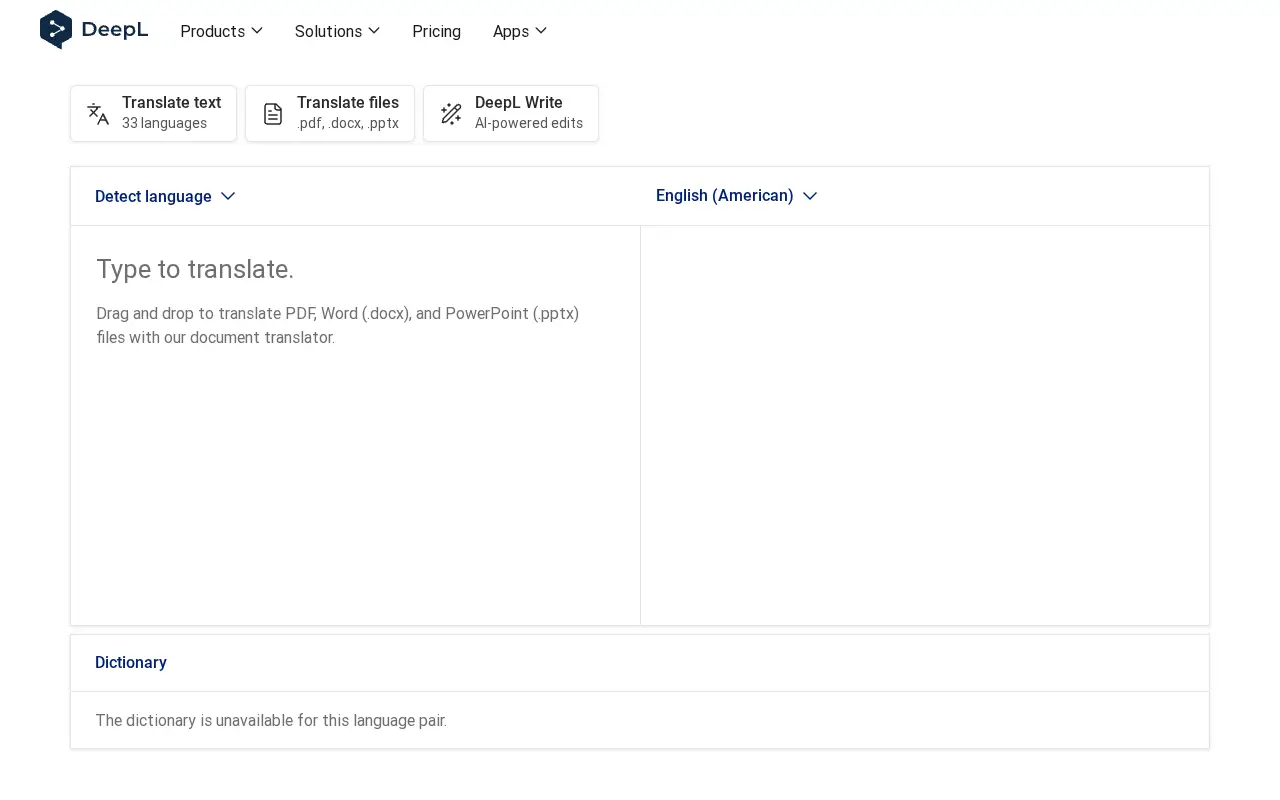Click the chevron arrow next to Solutions

(374, 31)
